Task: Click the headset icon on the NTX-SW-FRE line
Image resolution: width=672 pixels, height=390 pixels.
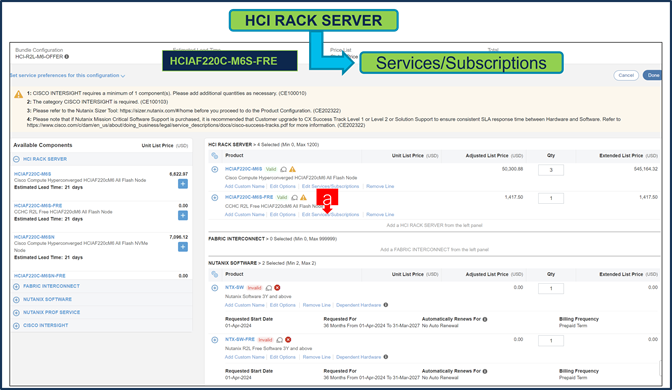Action: click(x=279, y=340)
